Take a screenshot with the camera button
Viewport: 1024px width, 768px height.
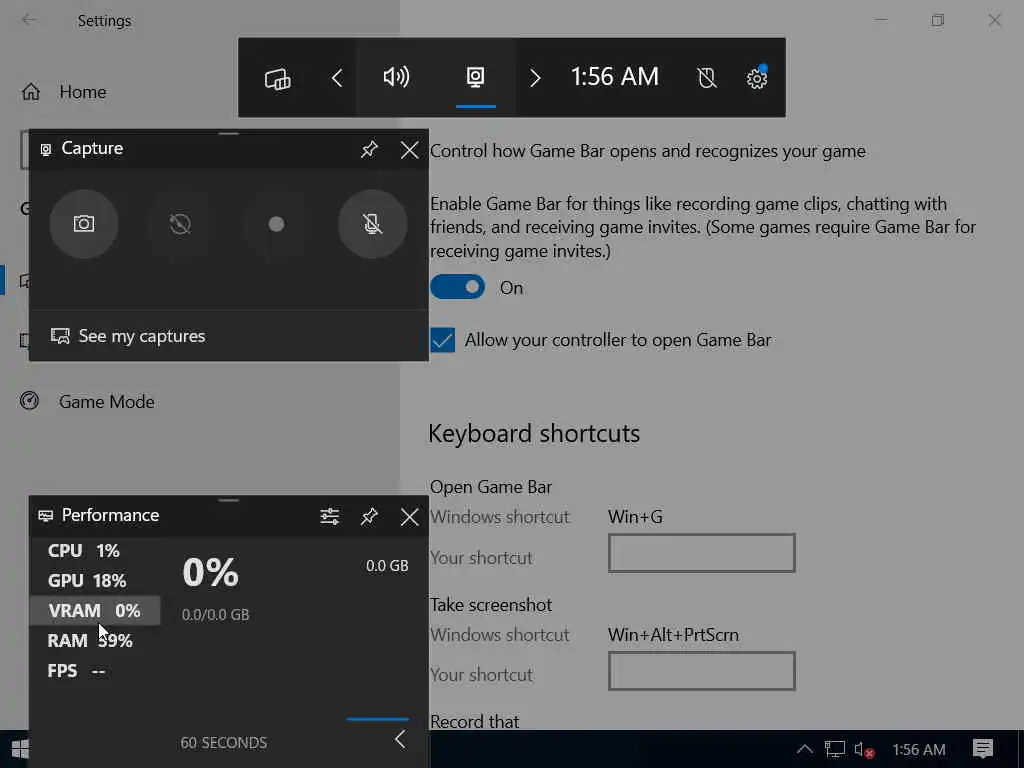pyautogui.click(x=84, y=224)
